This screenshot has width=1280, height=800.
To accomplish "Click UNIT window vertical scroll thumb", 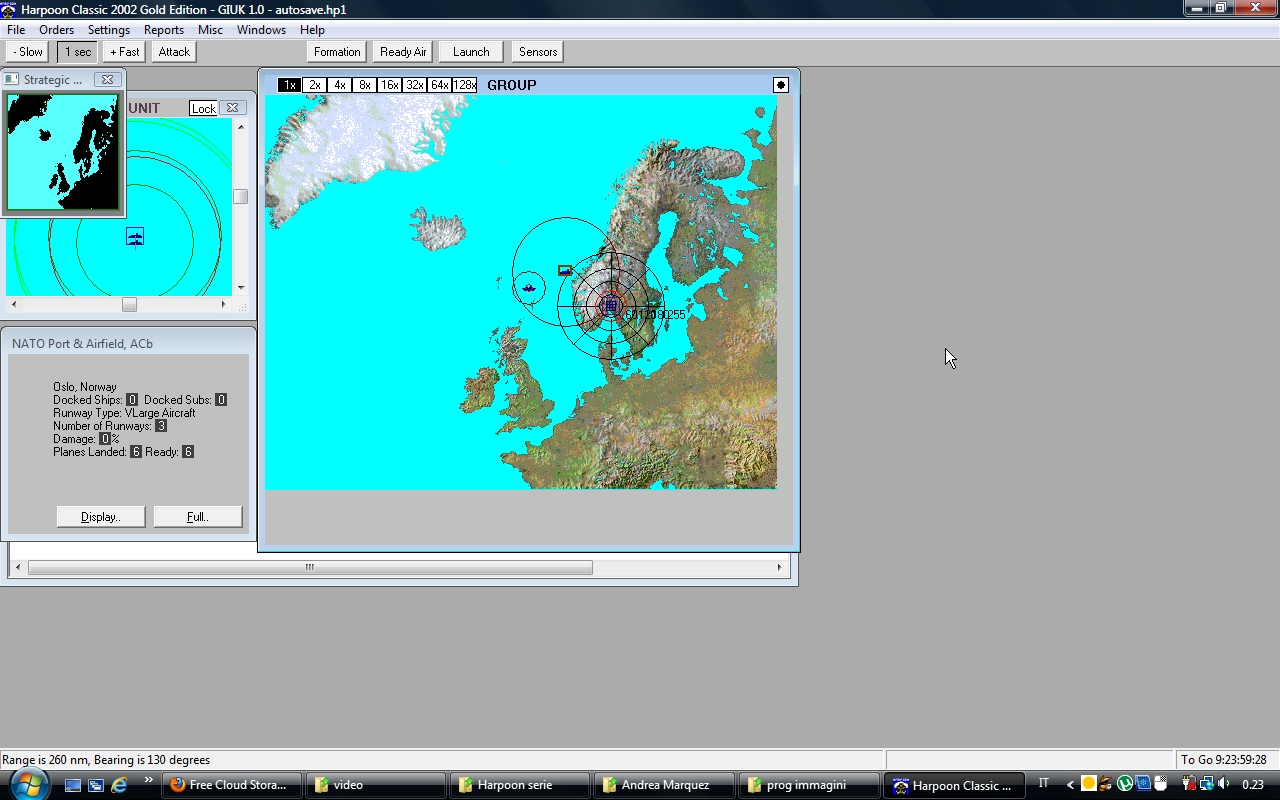I will [x=241, y=197].
